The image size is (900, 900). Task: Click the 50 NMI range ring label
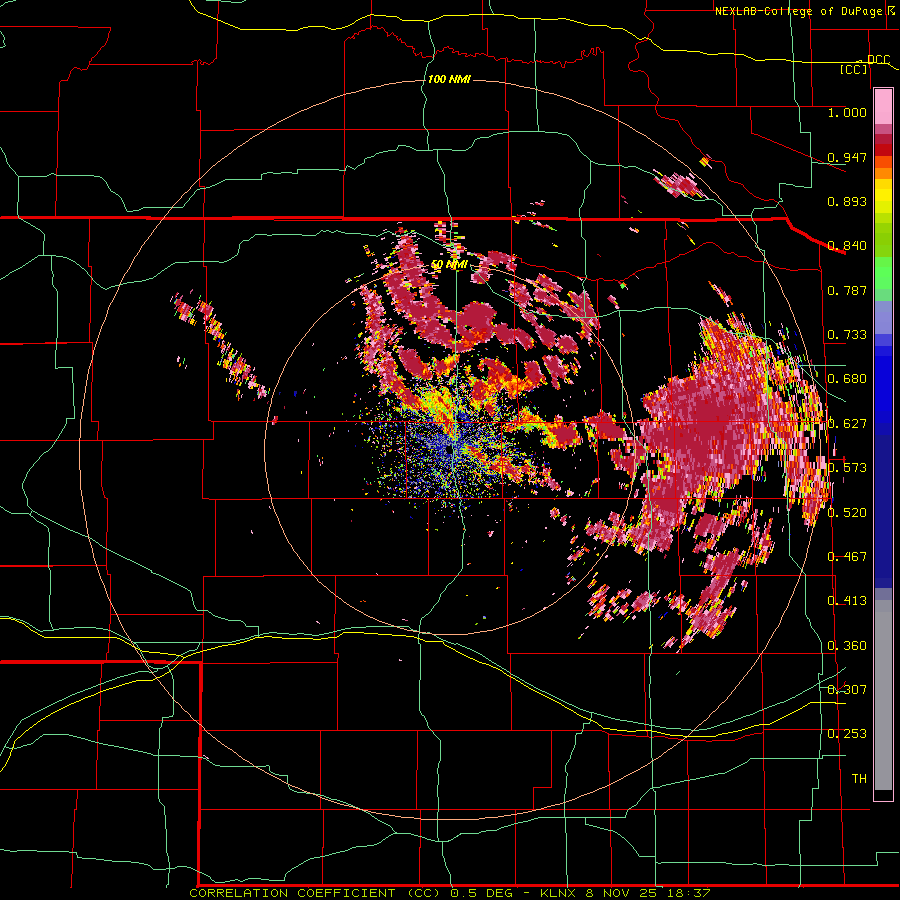point(449,265)
